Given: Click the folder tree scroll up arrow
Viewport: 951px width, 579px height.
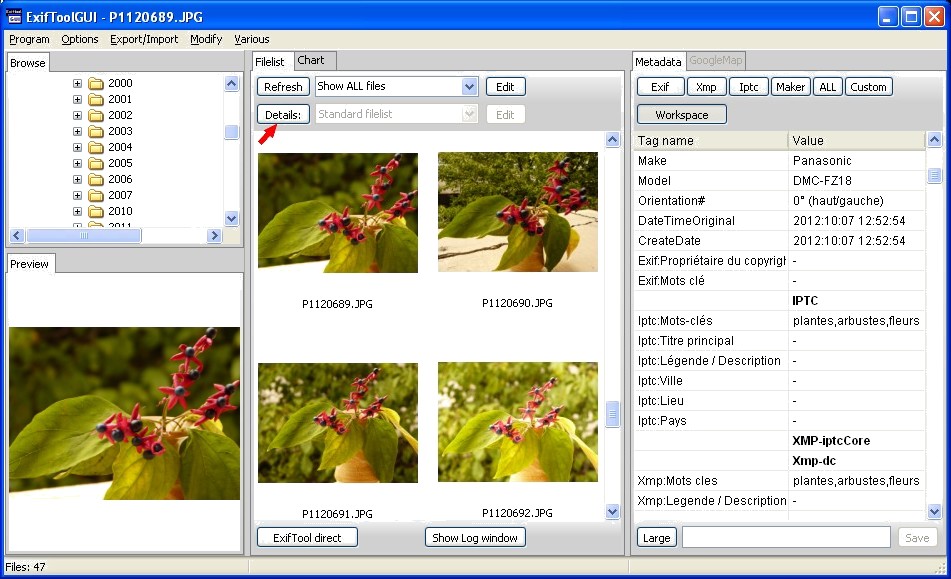Looking at the screenshot, I should [232, 83].
